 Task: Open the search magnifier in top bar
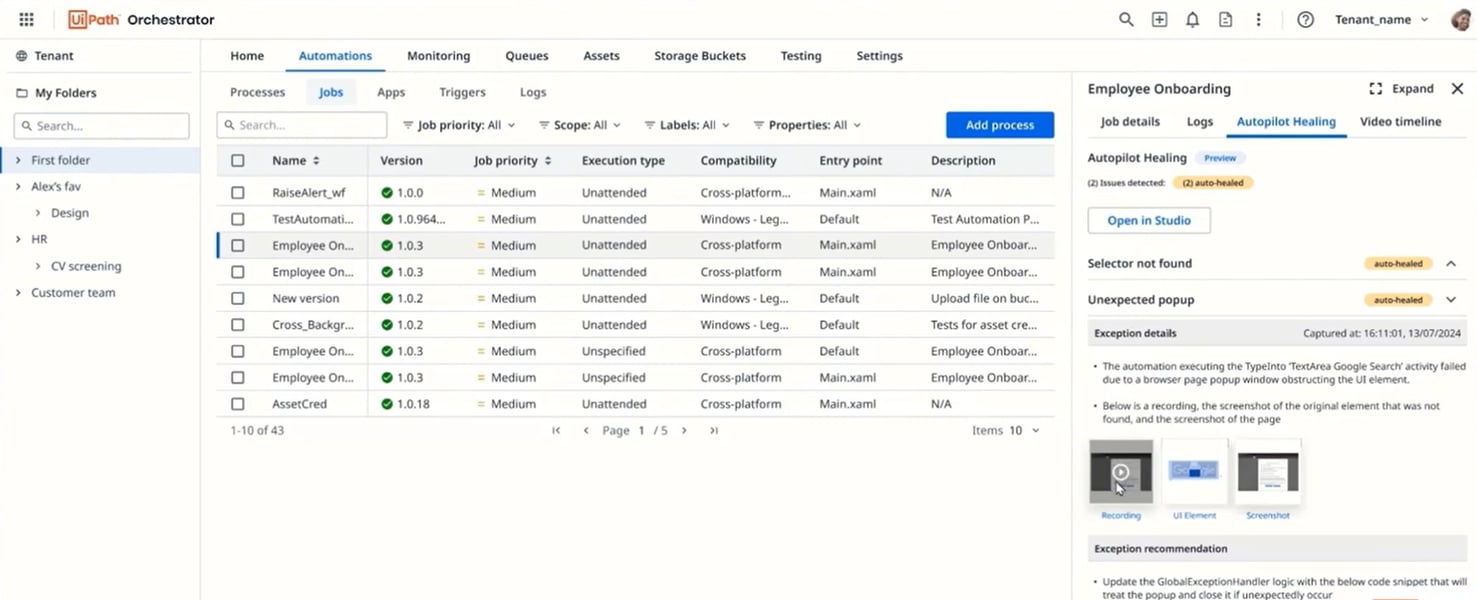[x=1126, y=19]
